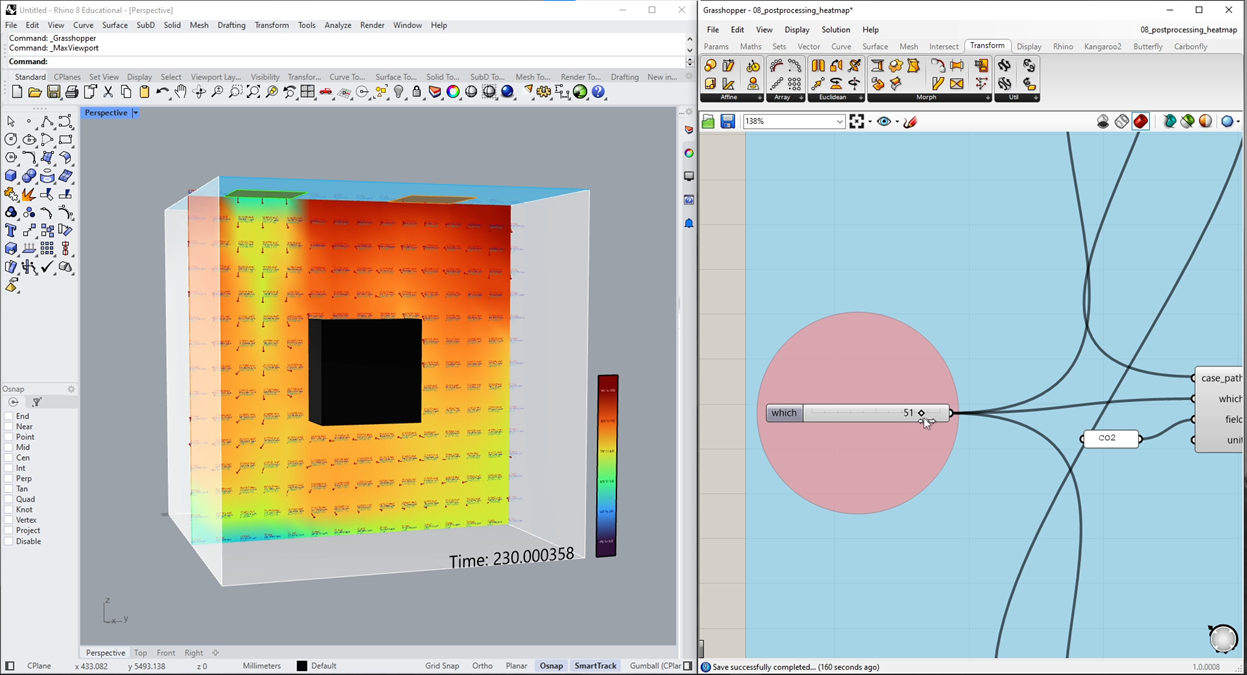1247x675 pixels.
Task: Click the CO2 panel node
Action: click(x=1111, y=438)
